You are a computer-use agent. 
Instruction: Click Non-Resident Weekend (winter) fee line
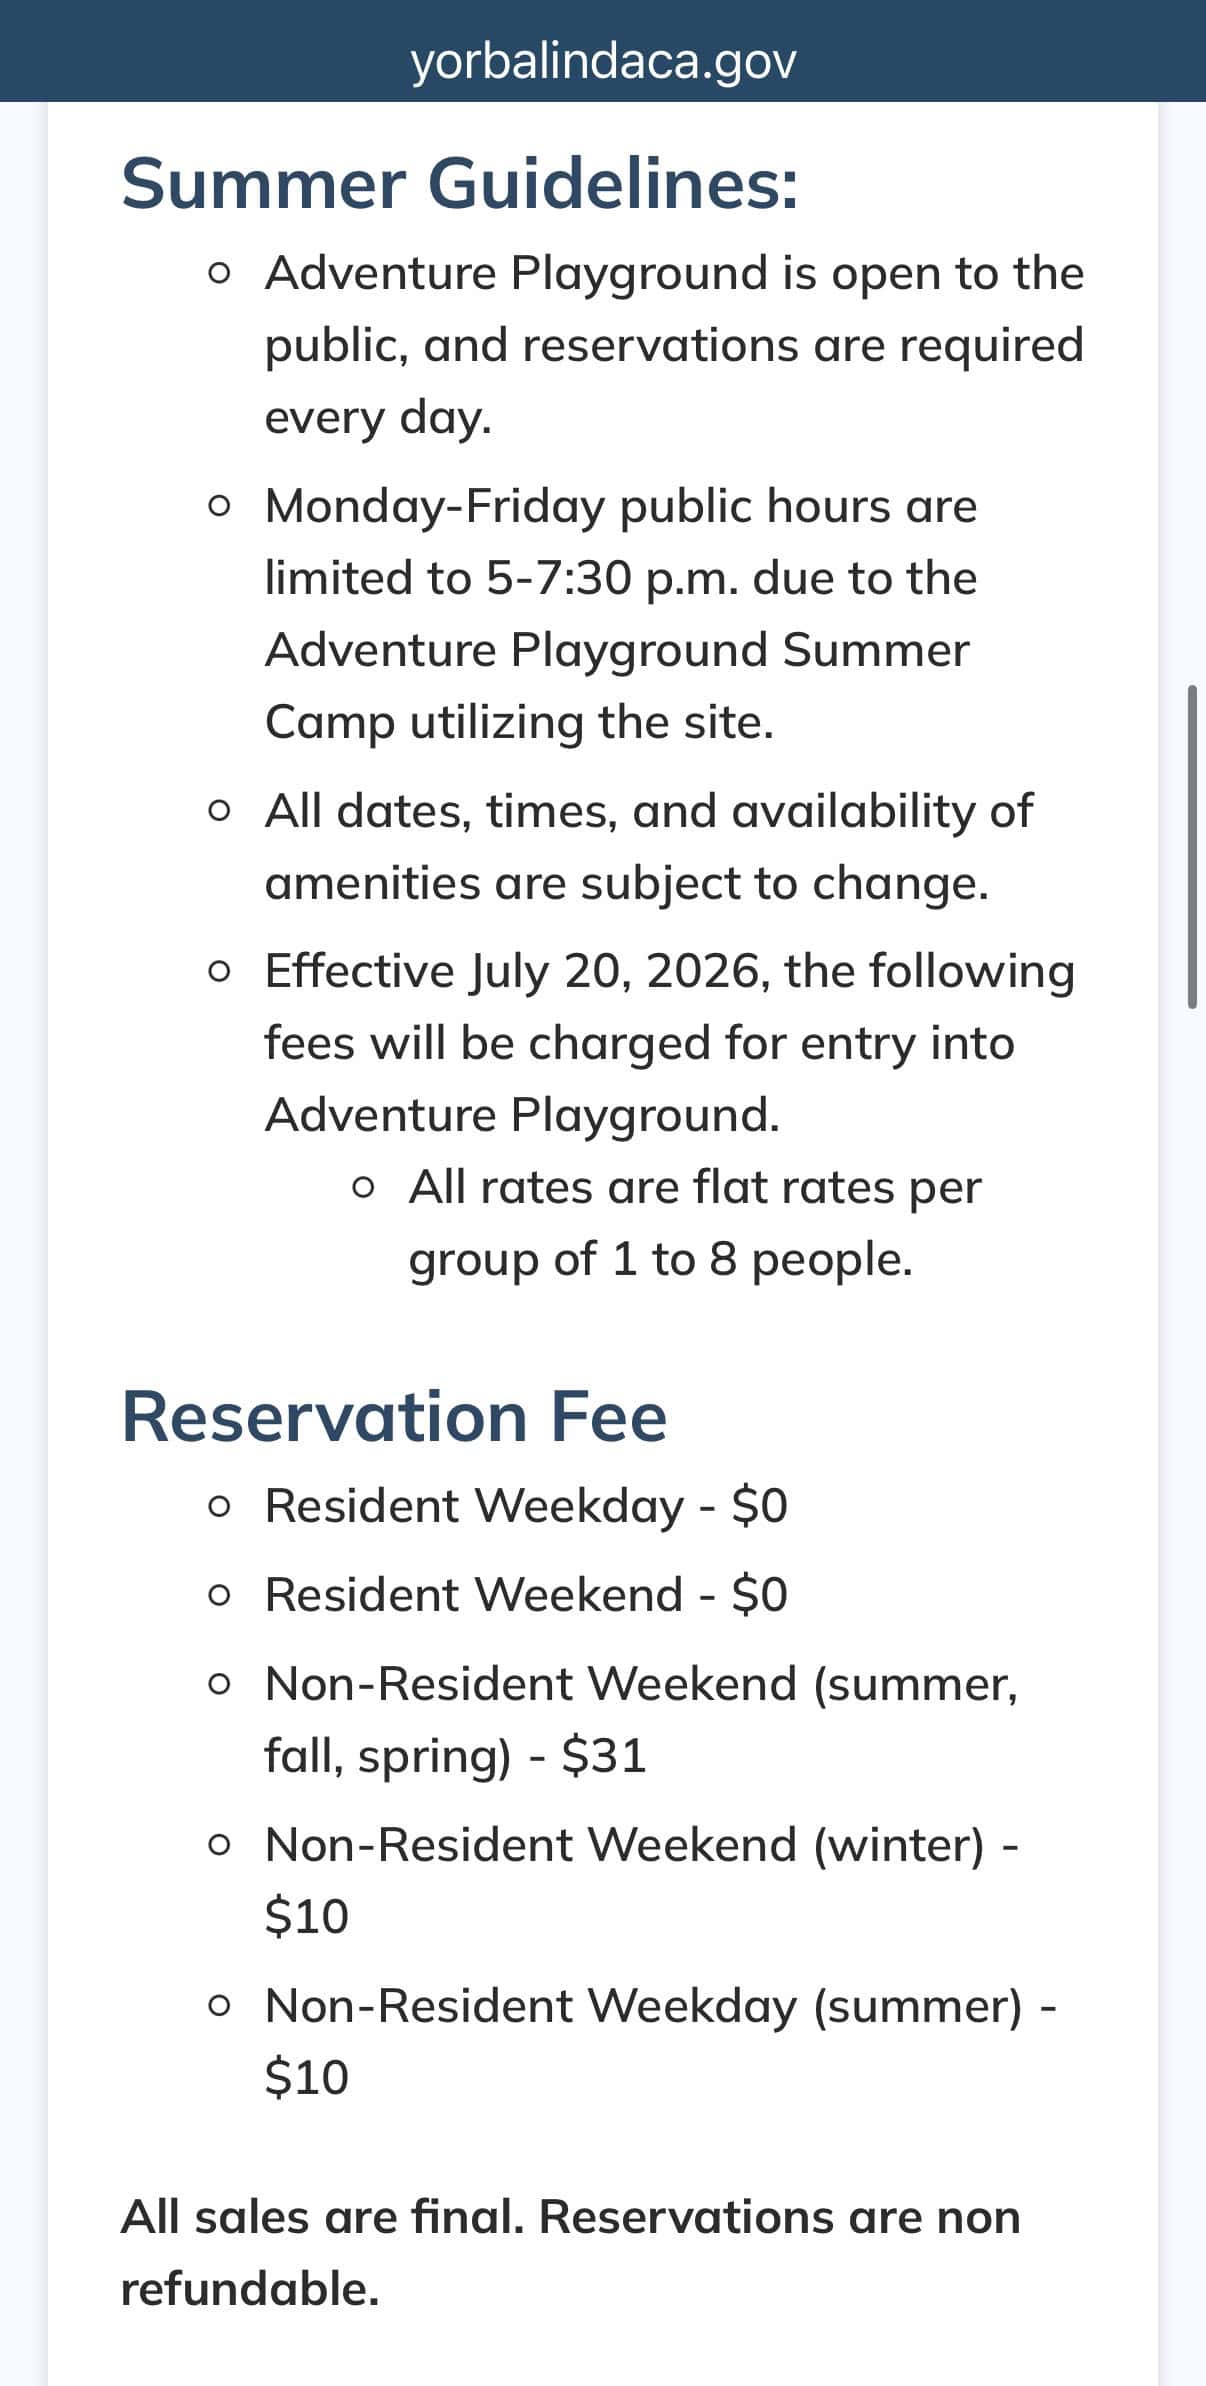pos(642,1880)
